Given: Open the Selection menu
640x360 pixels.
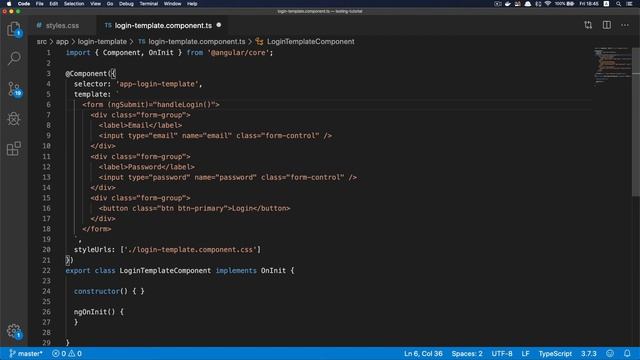Looking at the screenshot, I should (x=74, y=4).
